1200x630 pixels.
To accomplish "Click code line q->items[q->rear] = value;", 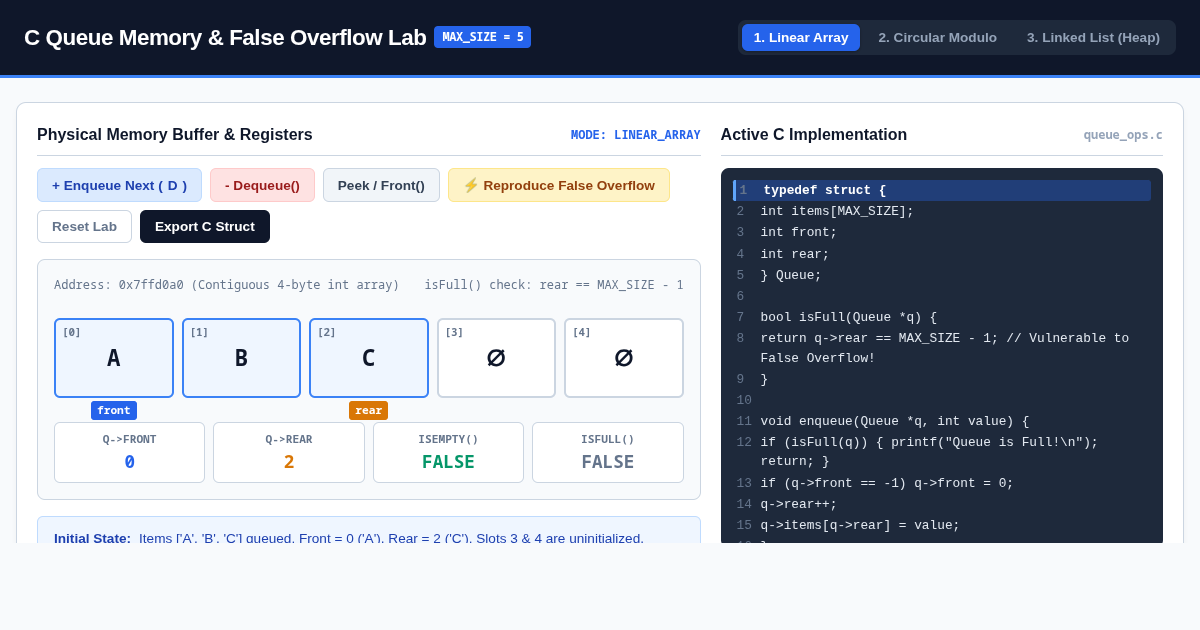I will click(942, 525).
